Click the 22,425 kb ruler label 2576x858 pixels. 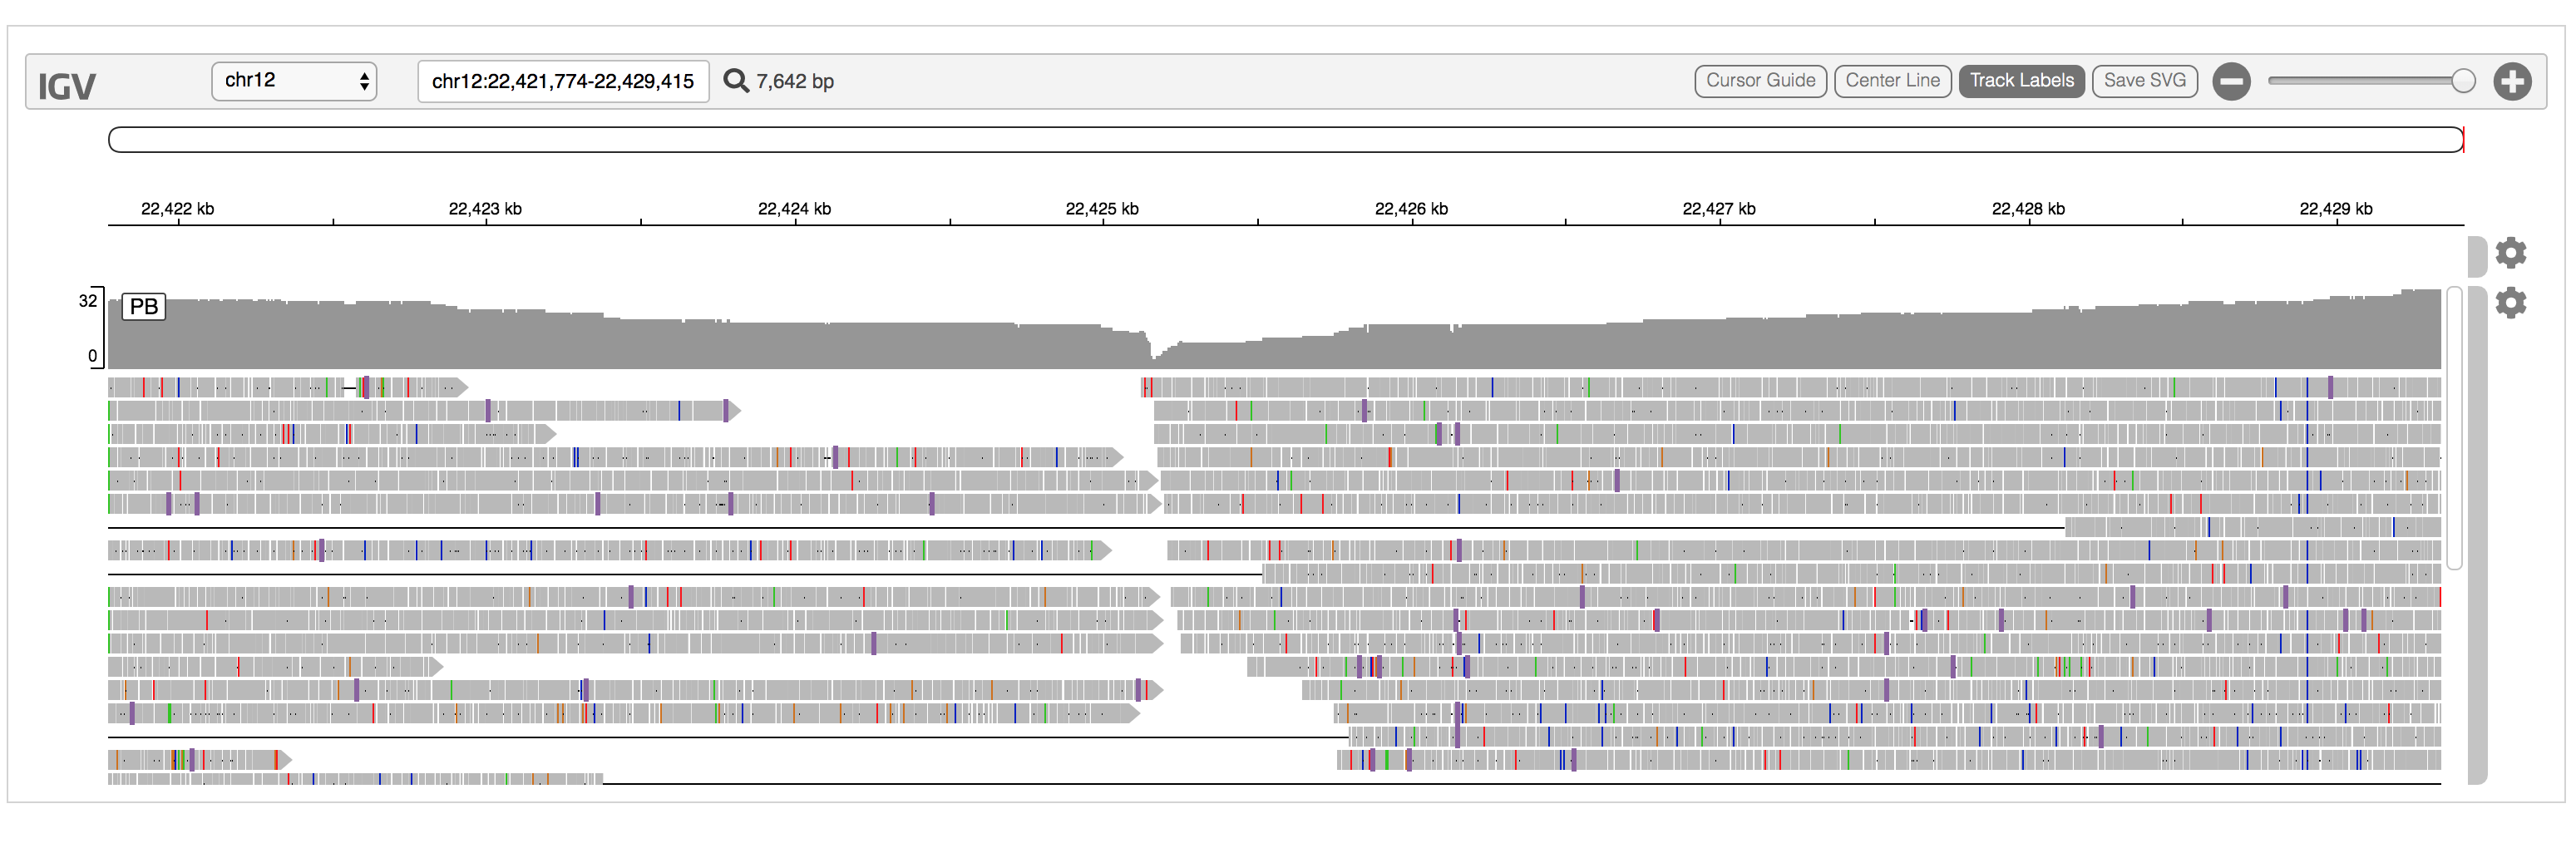[1102, 209]
